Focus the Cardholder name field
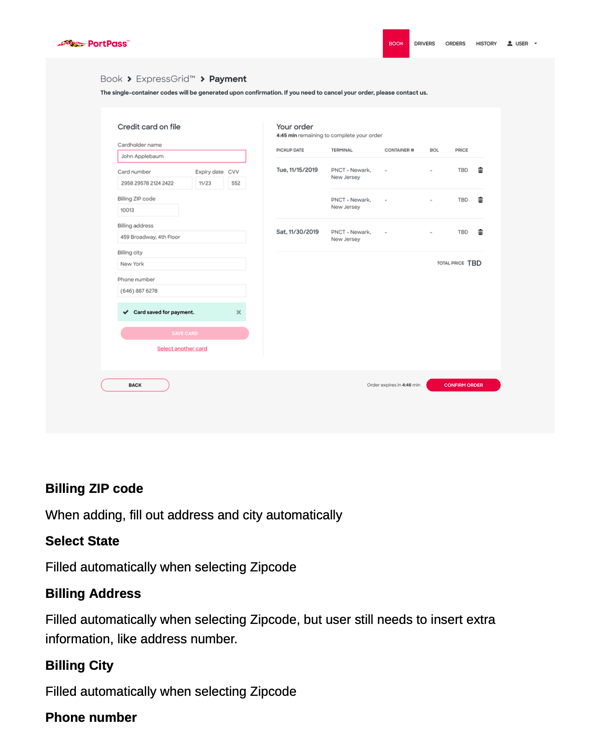606x754 pixels. tap(182, 156)
